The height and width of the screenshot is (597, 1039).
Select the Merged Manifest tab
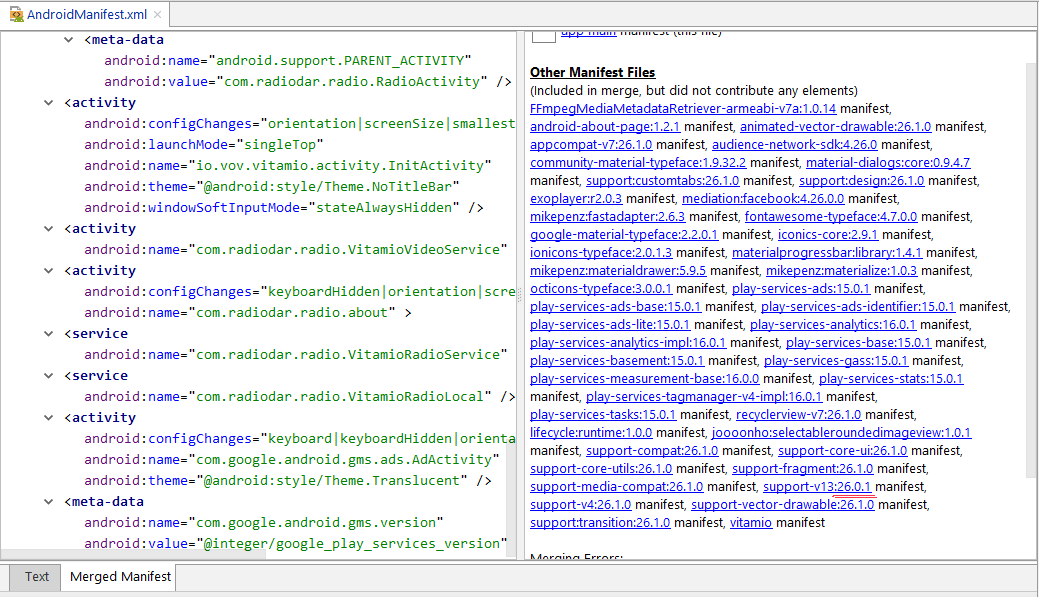(x=120, y=576)
